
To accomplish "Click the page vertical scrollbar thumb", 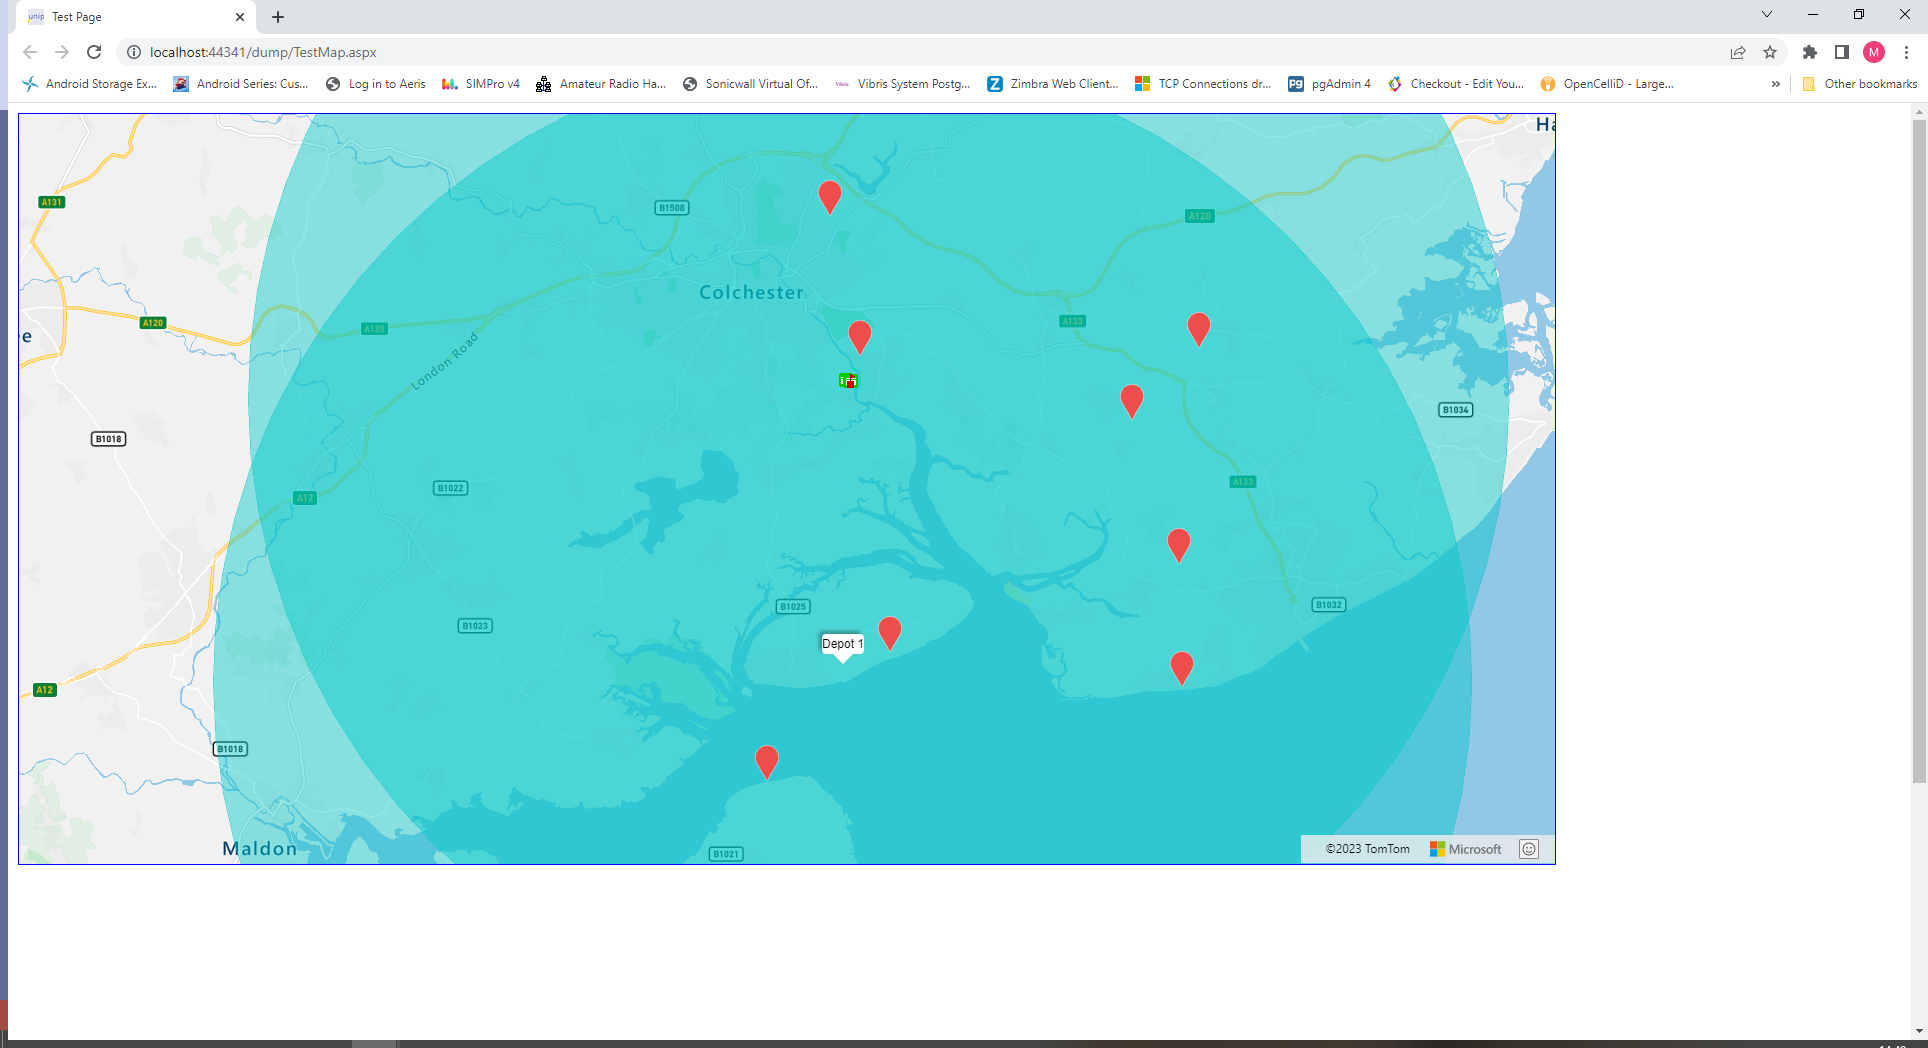I will coord(1919,450).
